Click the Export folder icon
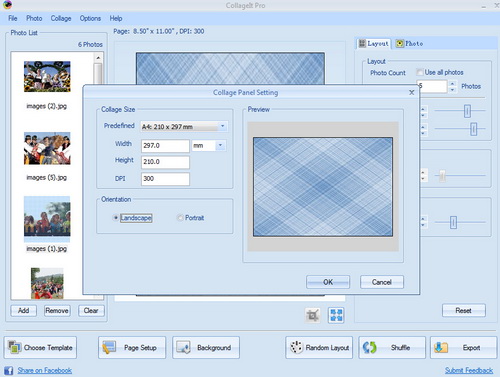Image resolution: width=500 pixels, height=377 pixels. coord(441,347)
